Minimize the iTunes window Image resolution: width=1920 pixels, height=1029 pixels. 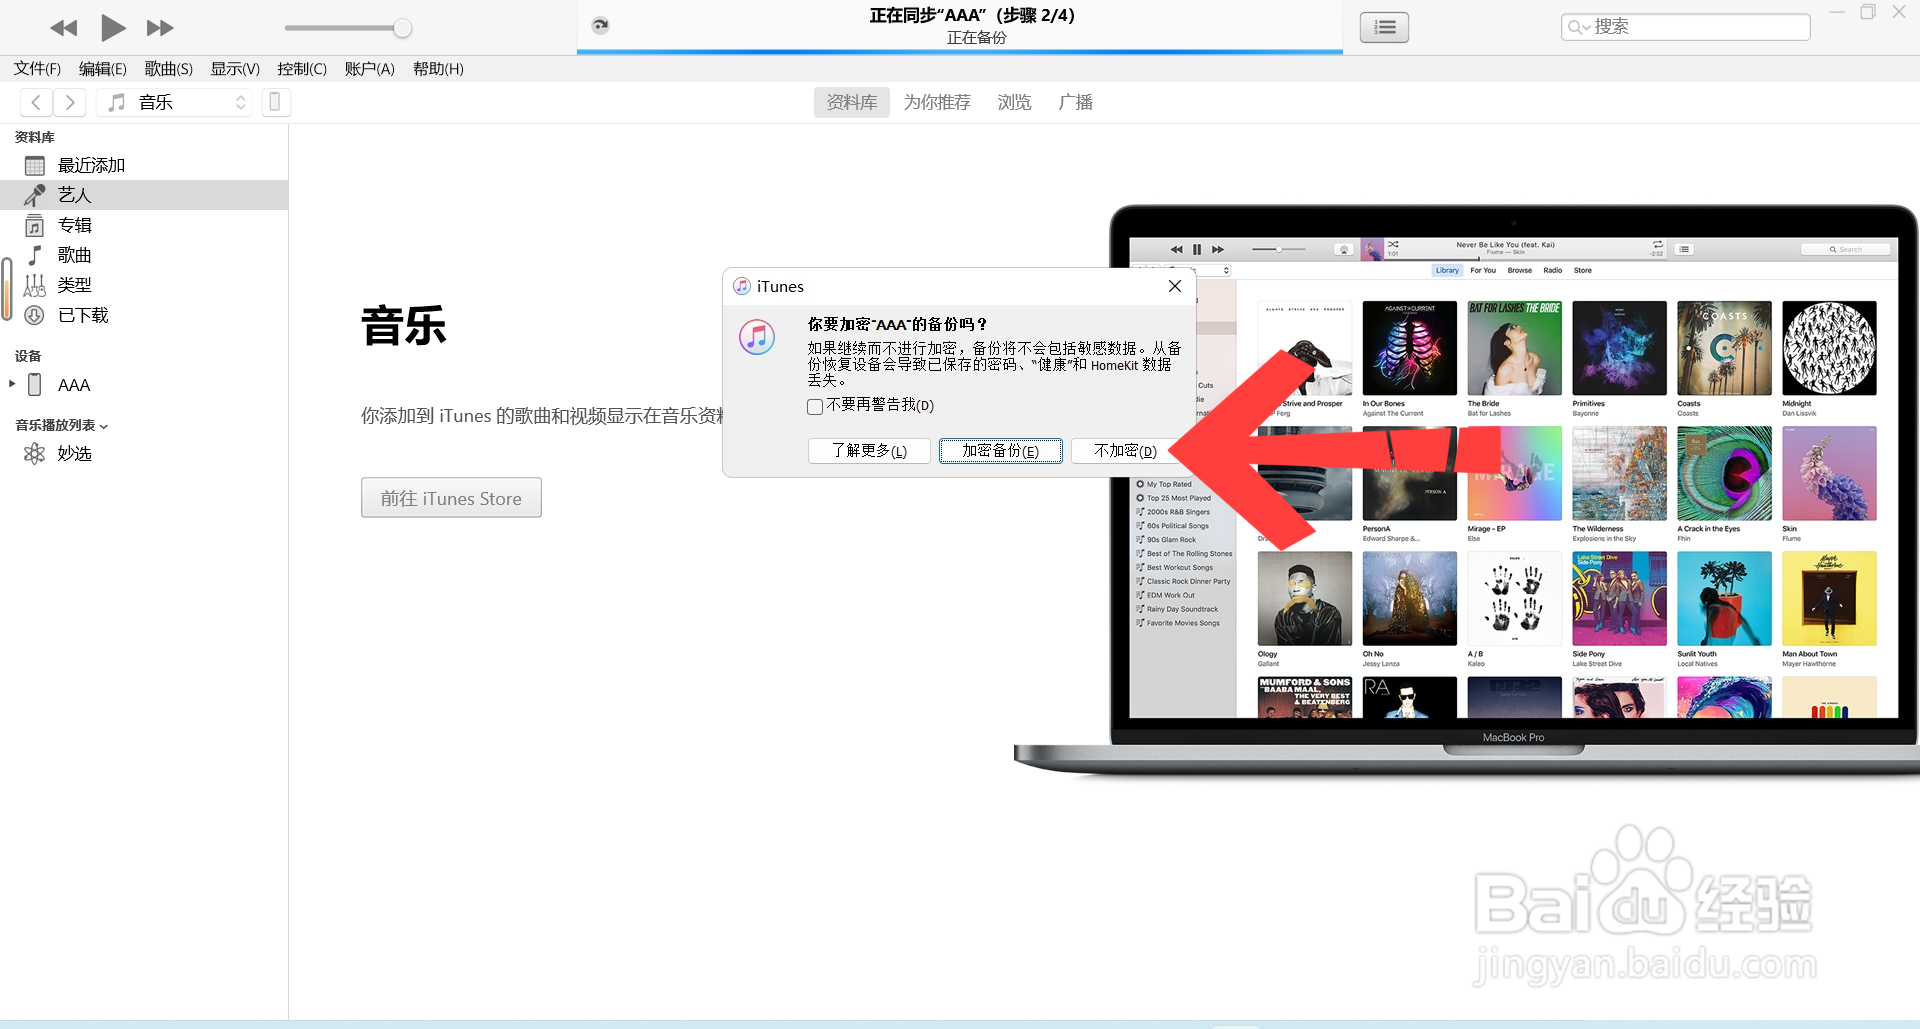[1837, 12]
